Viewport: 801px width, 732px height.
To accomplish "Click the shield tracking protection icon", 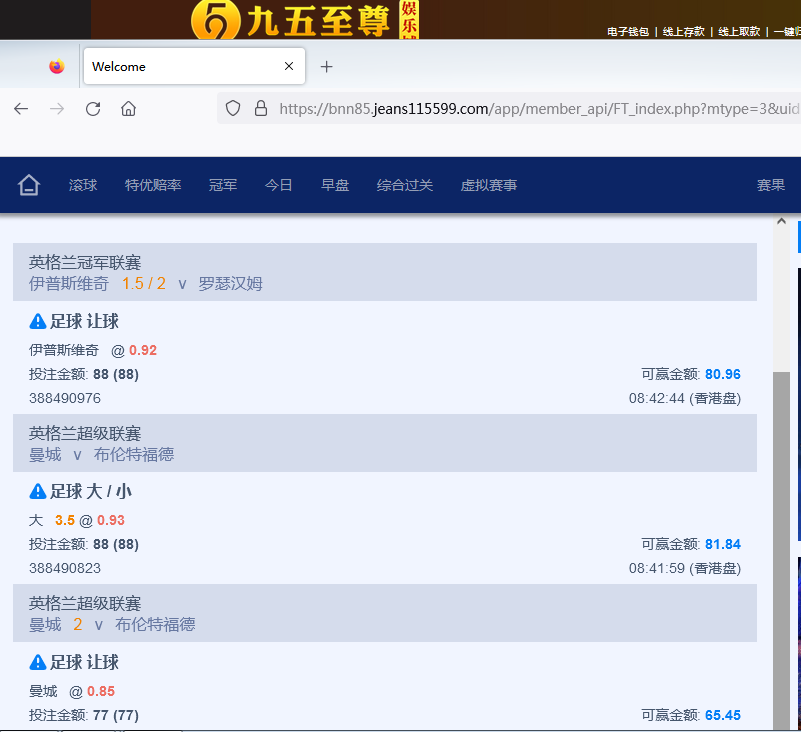I will point(233,108).
